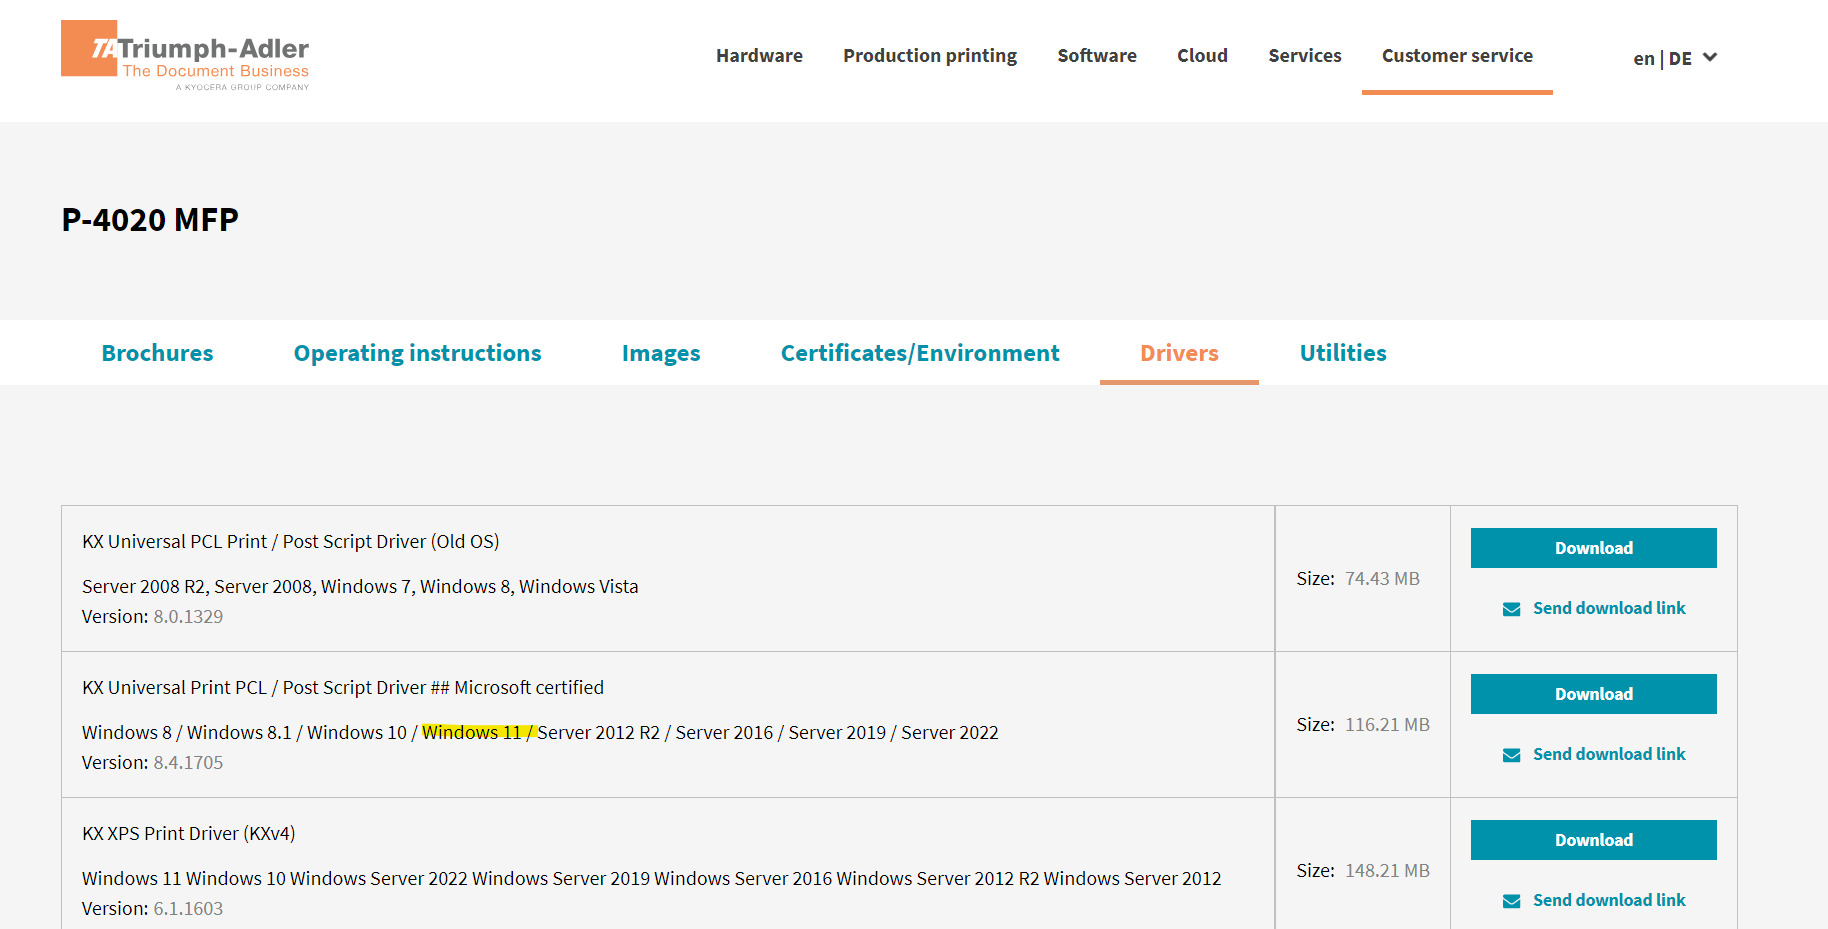Switch to Operating instructions tab
Image resolution: width=1828 pixels, height=929 pixels.
tap(417, 353)
